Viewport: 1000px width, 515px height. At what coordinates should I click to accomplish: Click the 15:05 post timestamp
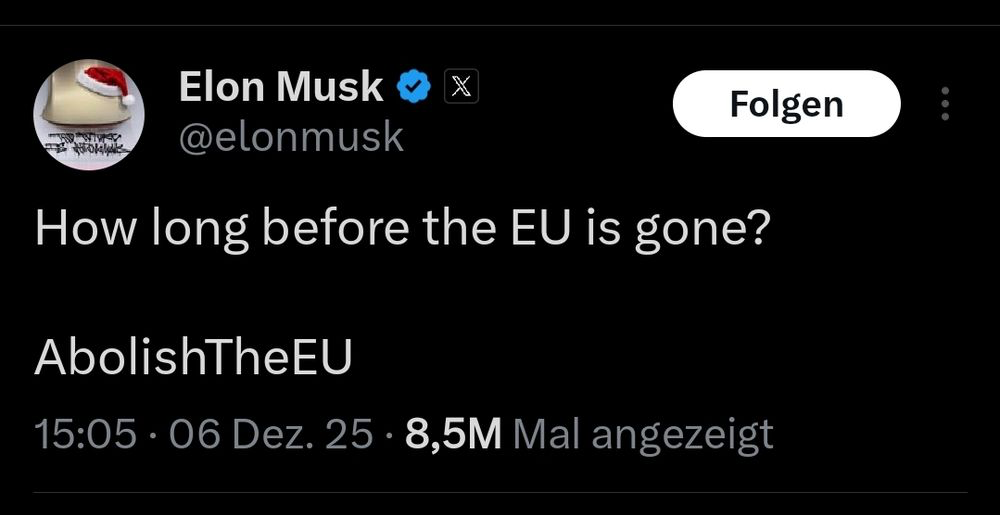[x=85, y=434]
